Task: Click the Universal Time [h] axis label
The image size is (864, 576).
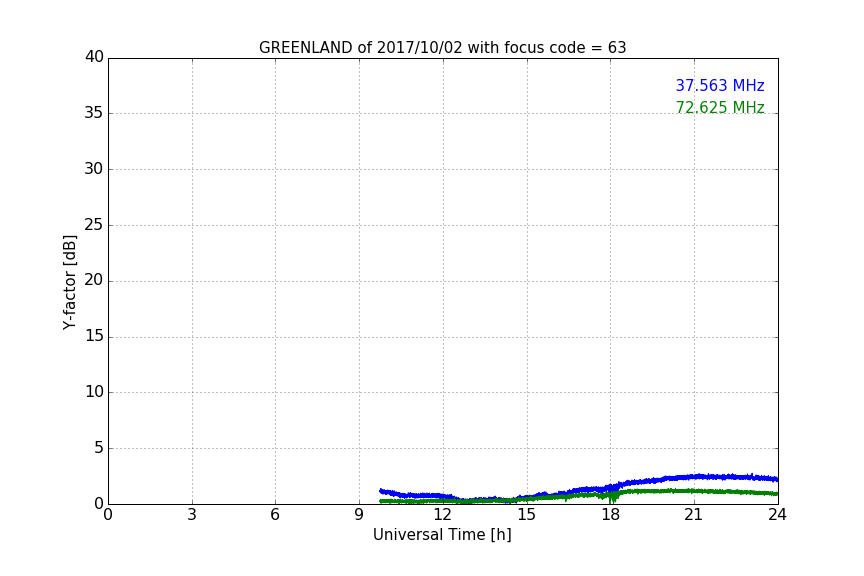Action: pos(442,535)
